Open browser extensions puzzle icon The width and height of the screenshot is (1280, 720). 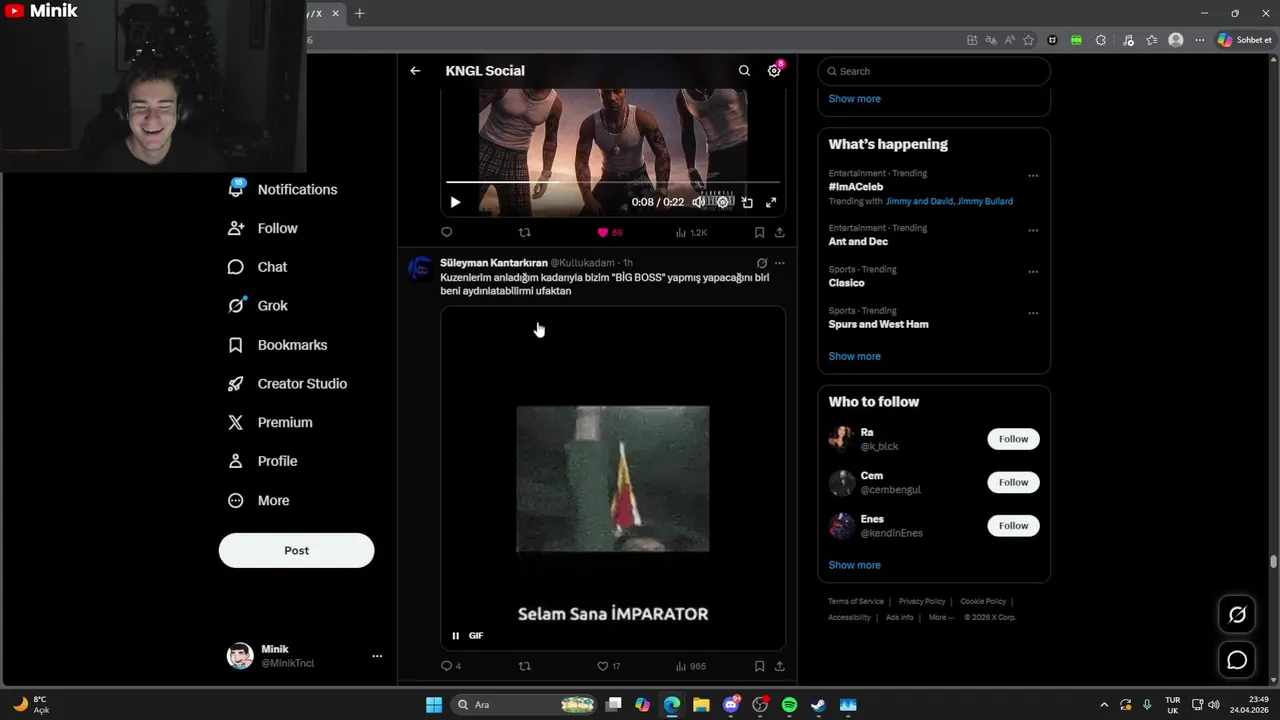[x=1101, y=40]
